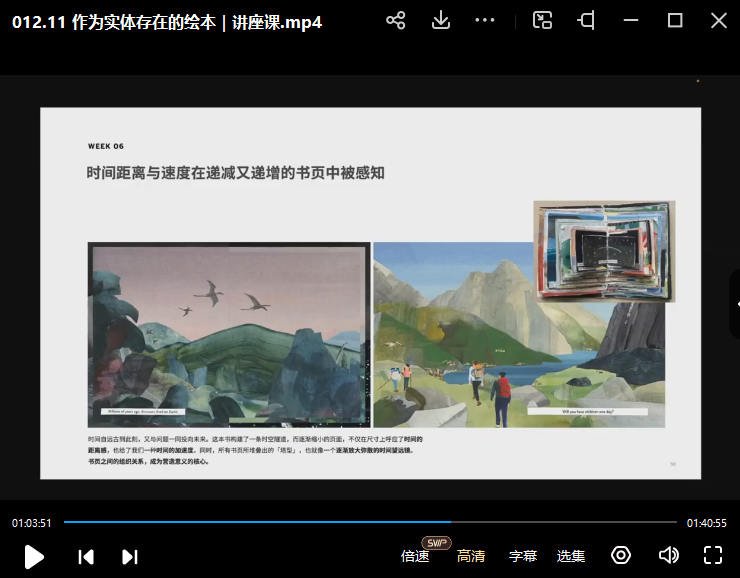Change video quality via 高清
The image size is (740, 578).
point(471,556)
